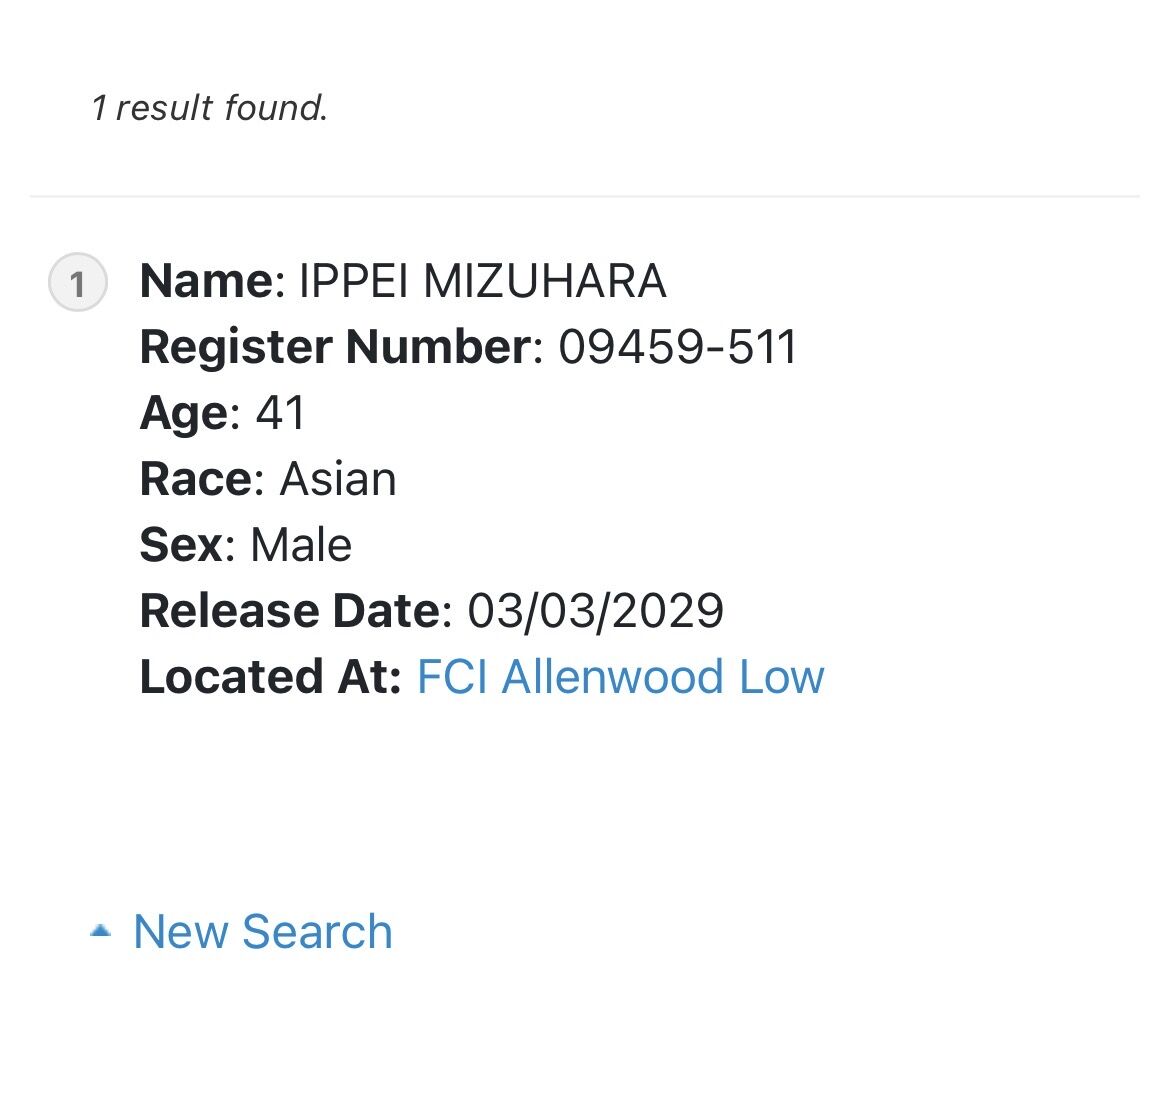Click the Race label
This screenshot has height=1107, width=1170.
pyautogui.click(x=195, y=479)
